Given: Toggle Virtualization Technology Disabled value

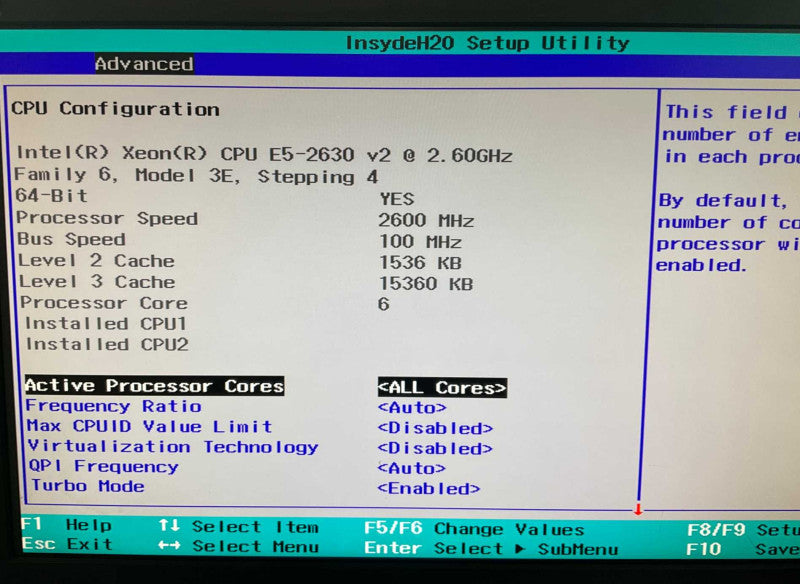Looking at the screenshot, I should 435,448.
